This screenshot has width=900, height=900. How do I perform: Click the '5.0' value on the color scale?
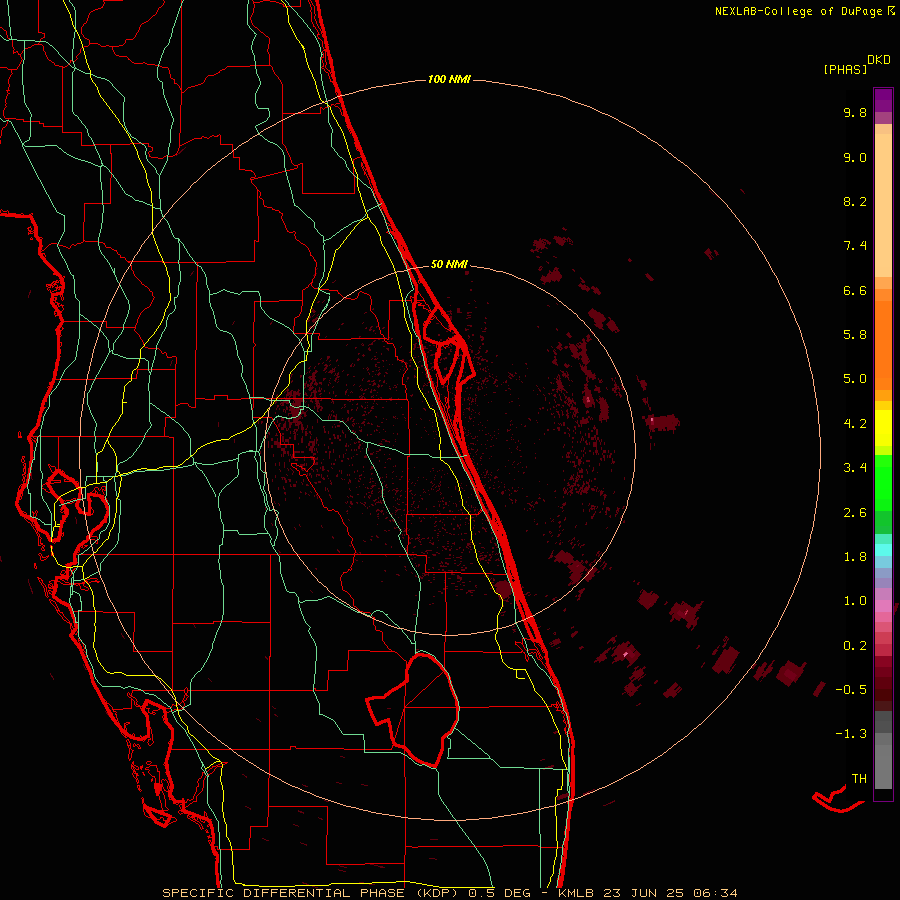coord(855,379)
